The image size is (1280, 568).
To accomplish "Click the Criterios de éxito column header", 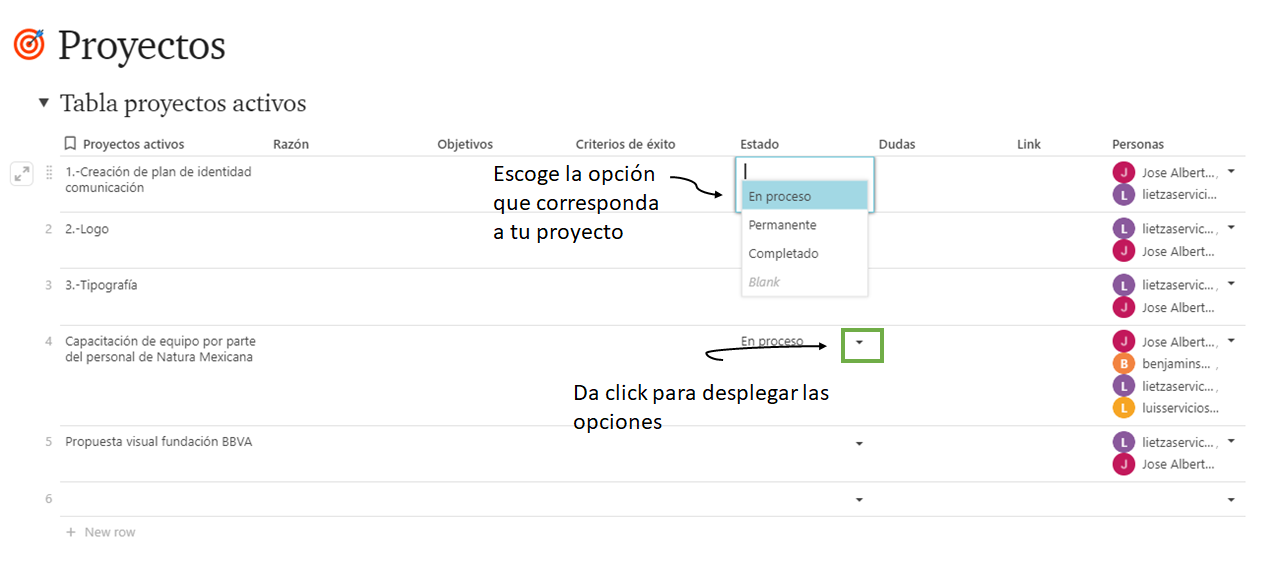I will (x=625, y=144).
